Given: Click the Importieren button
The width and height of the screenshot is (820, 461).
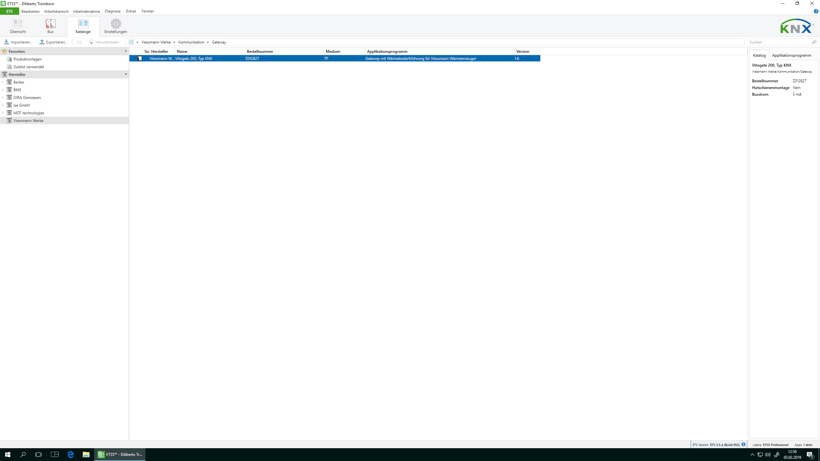Looking at the screenshot, I should [x=18, y=42].
